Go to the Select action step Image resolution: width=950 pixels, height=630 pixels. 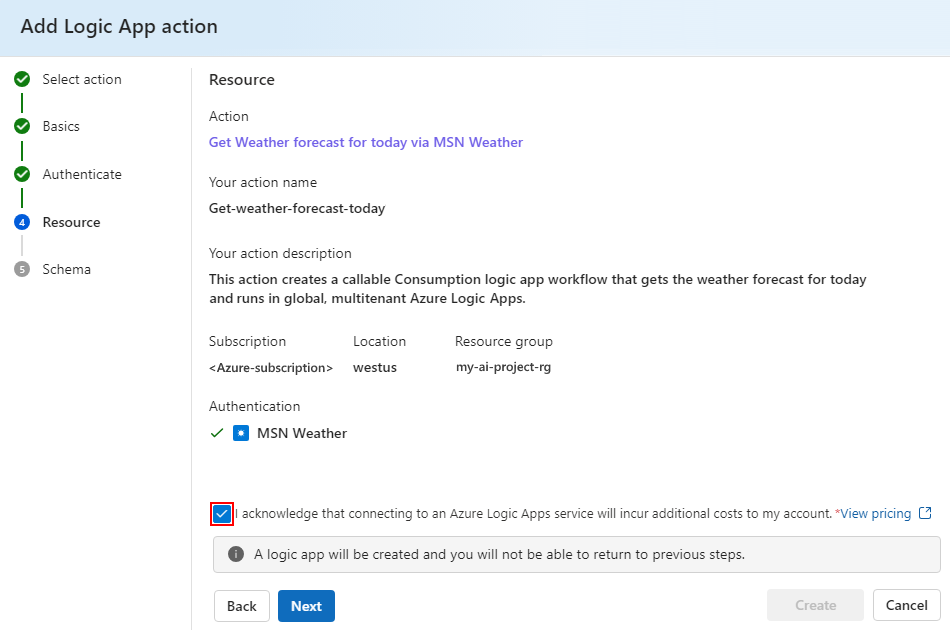pos(82,79)
